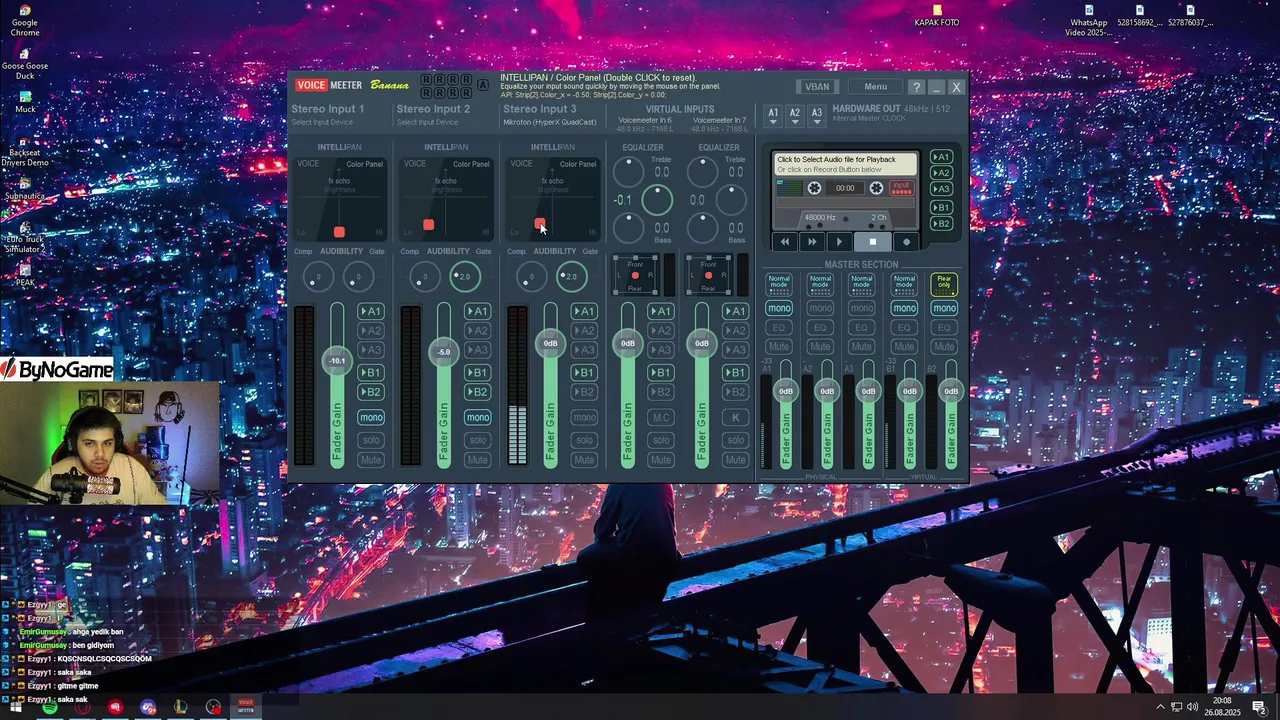
Task: Open the Euro Truck Simulator 2 desktop shortcut
Action: pos(25,235)
